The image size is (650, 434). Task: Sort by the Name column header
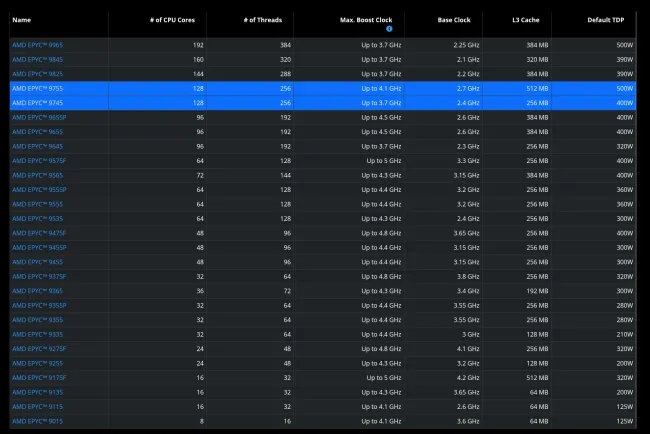[x=23, y=20]
